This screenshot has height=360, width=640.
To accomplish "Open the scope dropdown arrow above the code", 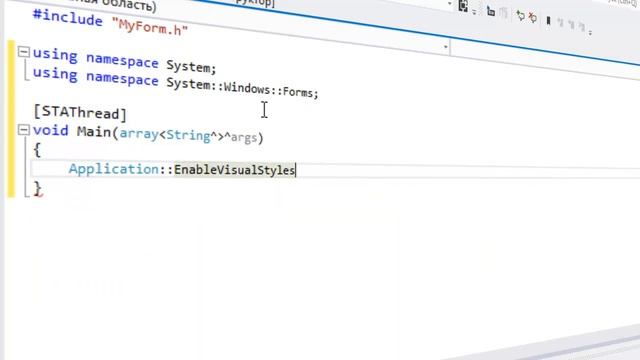I will coord(445,47).
